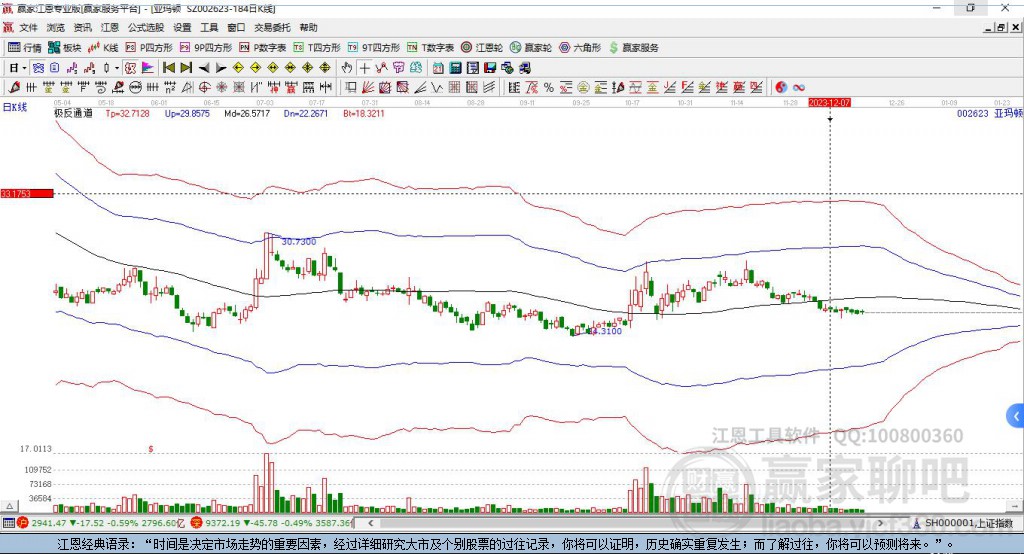This screenshot has width=1024, height=554.
Task: Click the 极反通道 indicator name
Action: tap(73, 114)
